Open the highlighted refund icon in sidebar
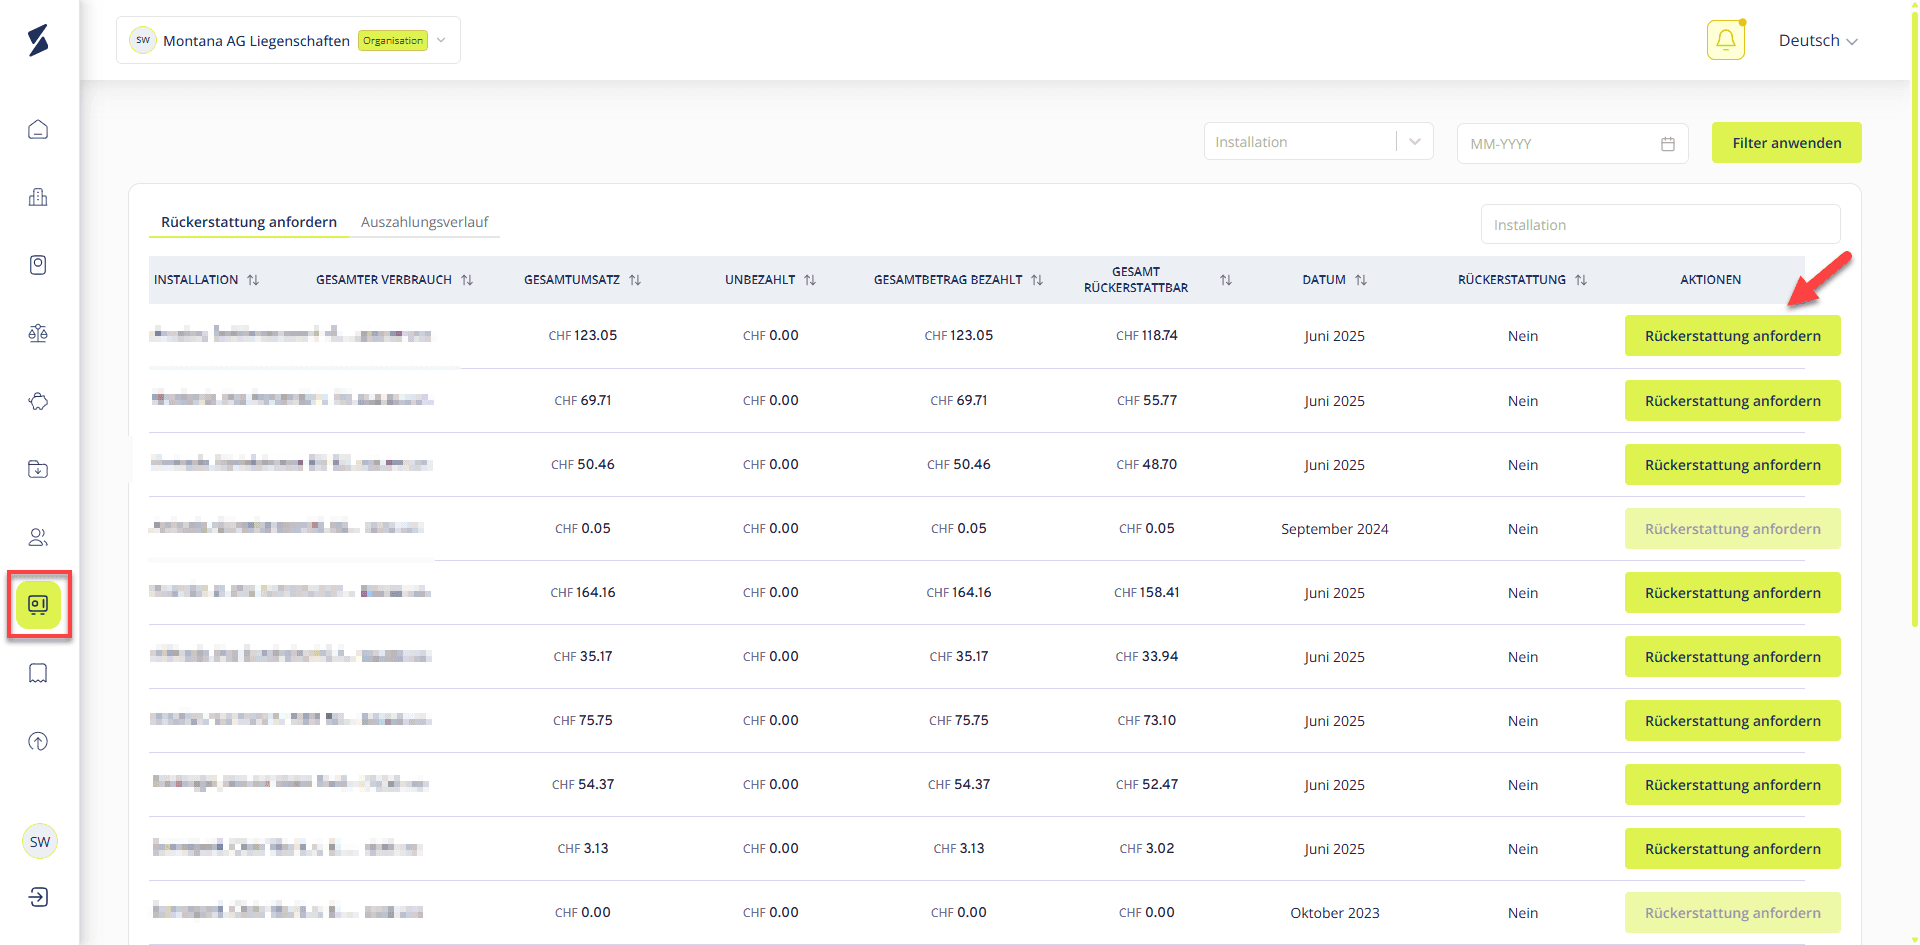1920x945 pixels. (38, 605)
